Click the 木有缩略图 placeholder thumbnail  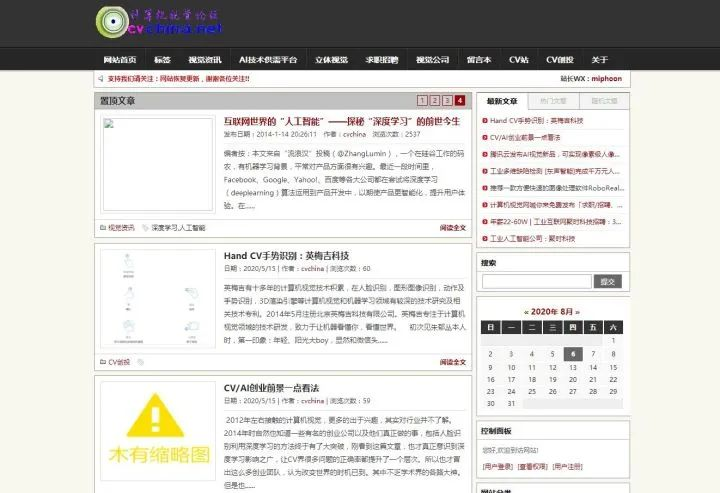pos(158,431)
